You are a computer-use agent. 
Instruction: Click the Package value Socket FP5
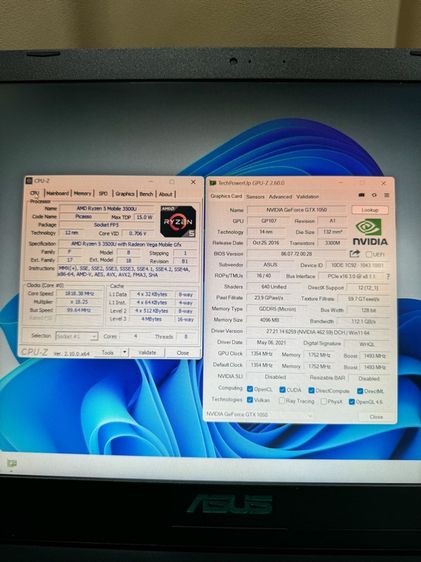tap(107, 225)
